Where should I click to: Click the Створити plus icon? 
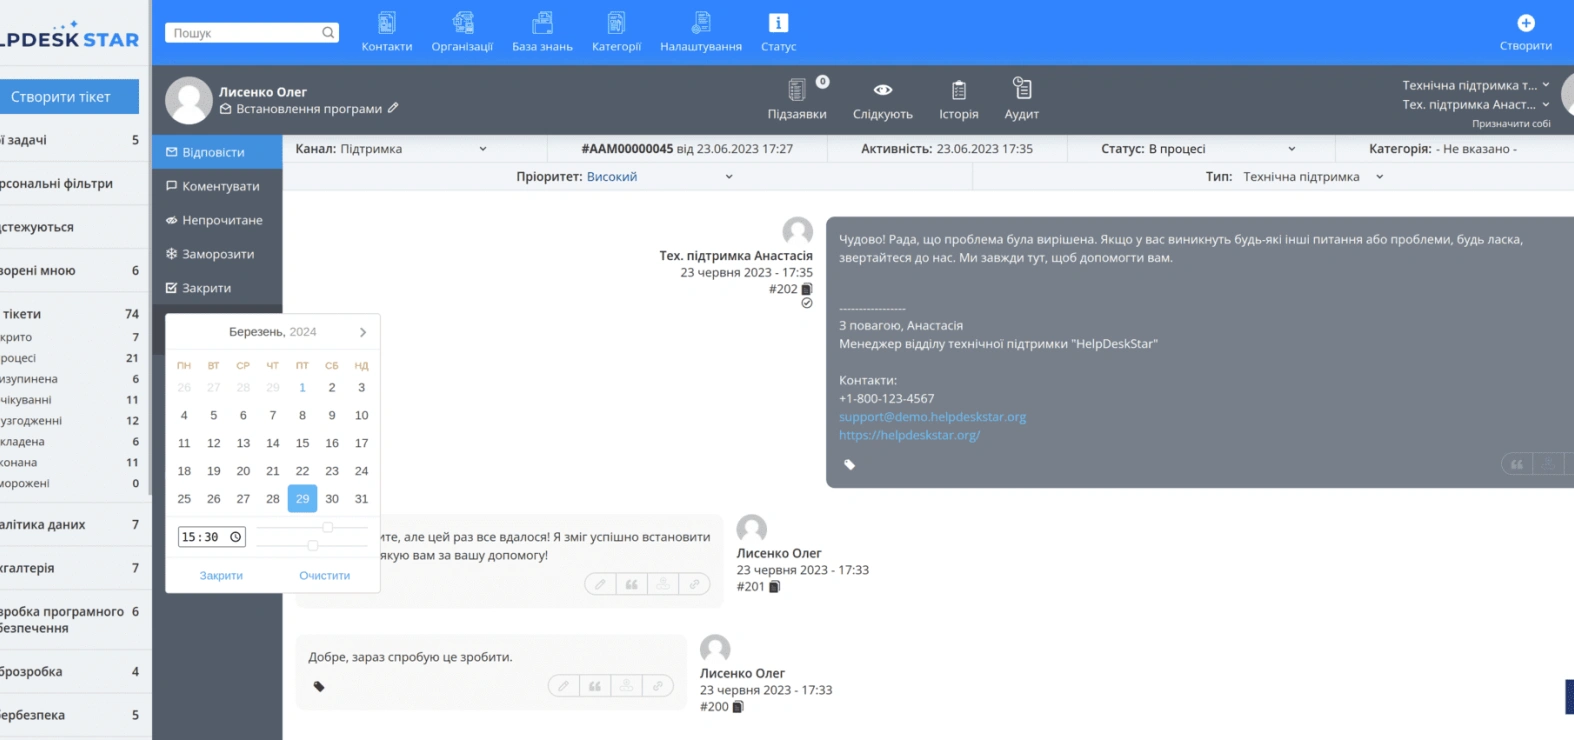pyautogui.click(x=1526, y=23)
